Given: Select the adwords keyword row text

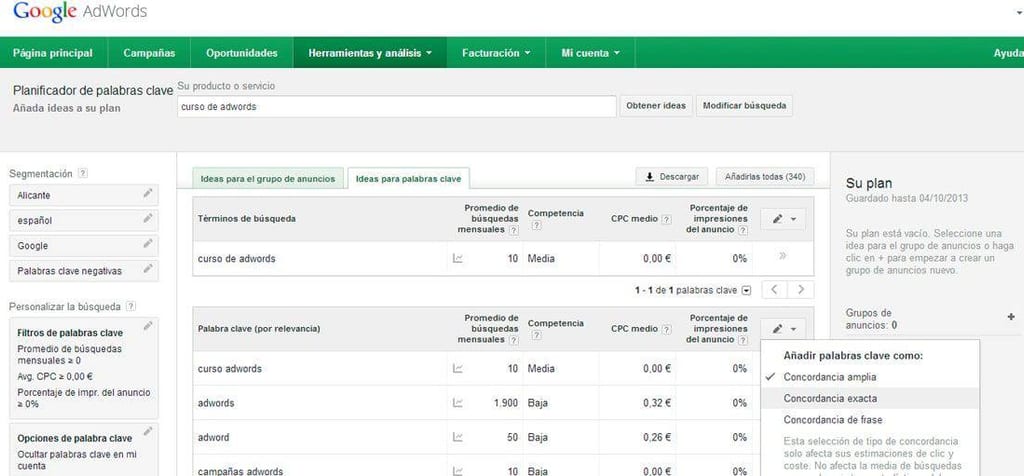Looking at the screenshot, I should [216, 403].
